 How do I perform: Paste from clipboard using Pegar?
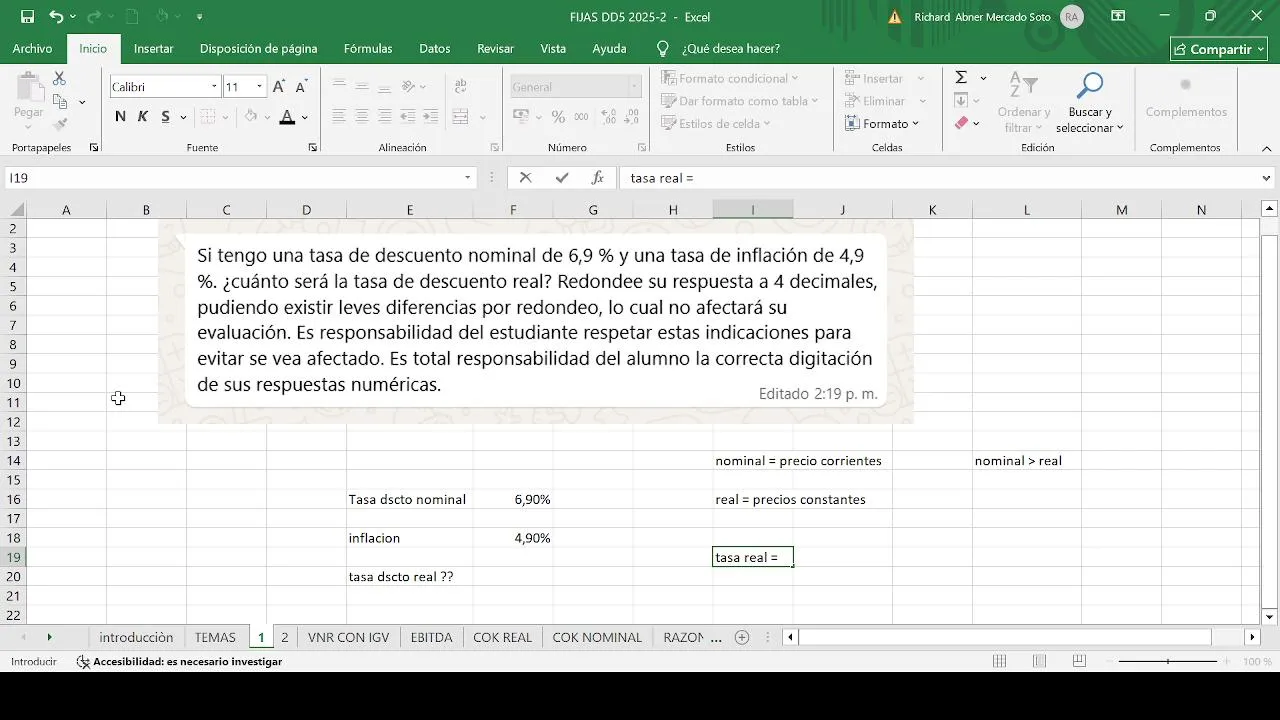click(x=28, y=99)
